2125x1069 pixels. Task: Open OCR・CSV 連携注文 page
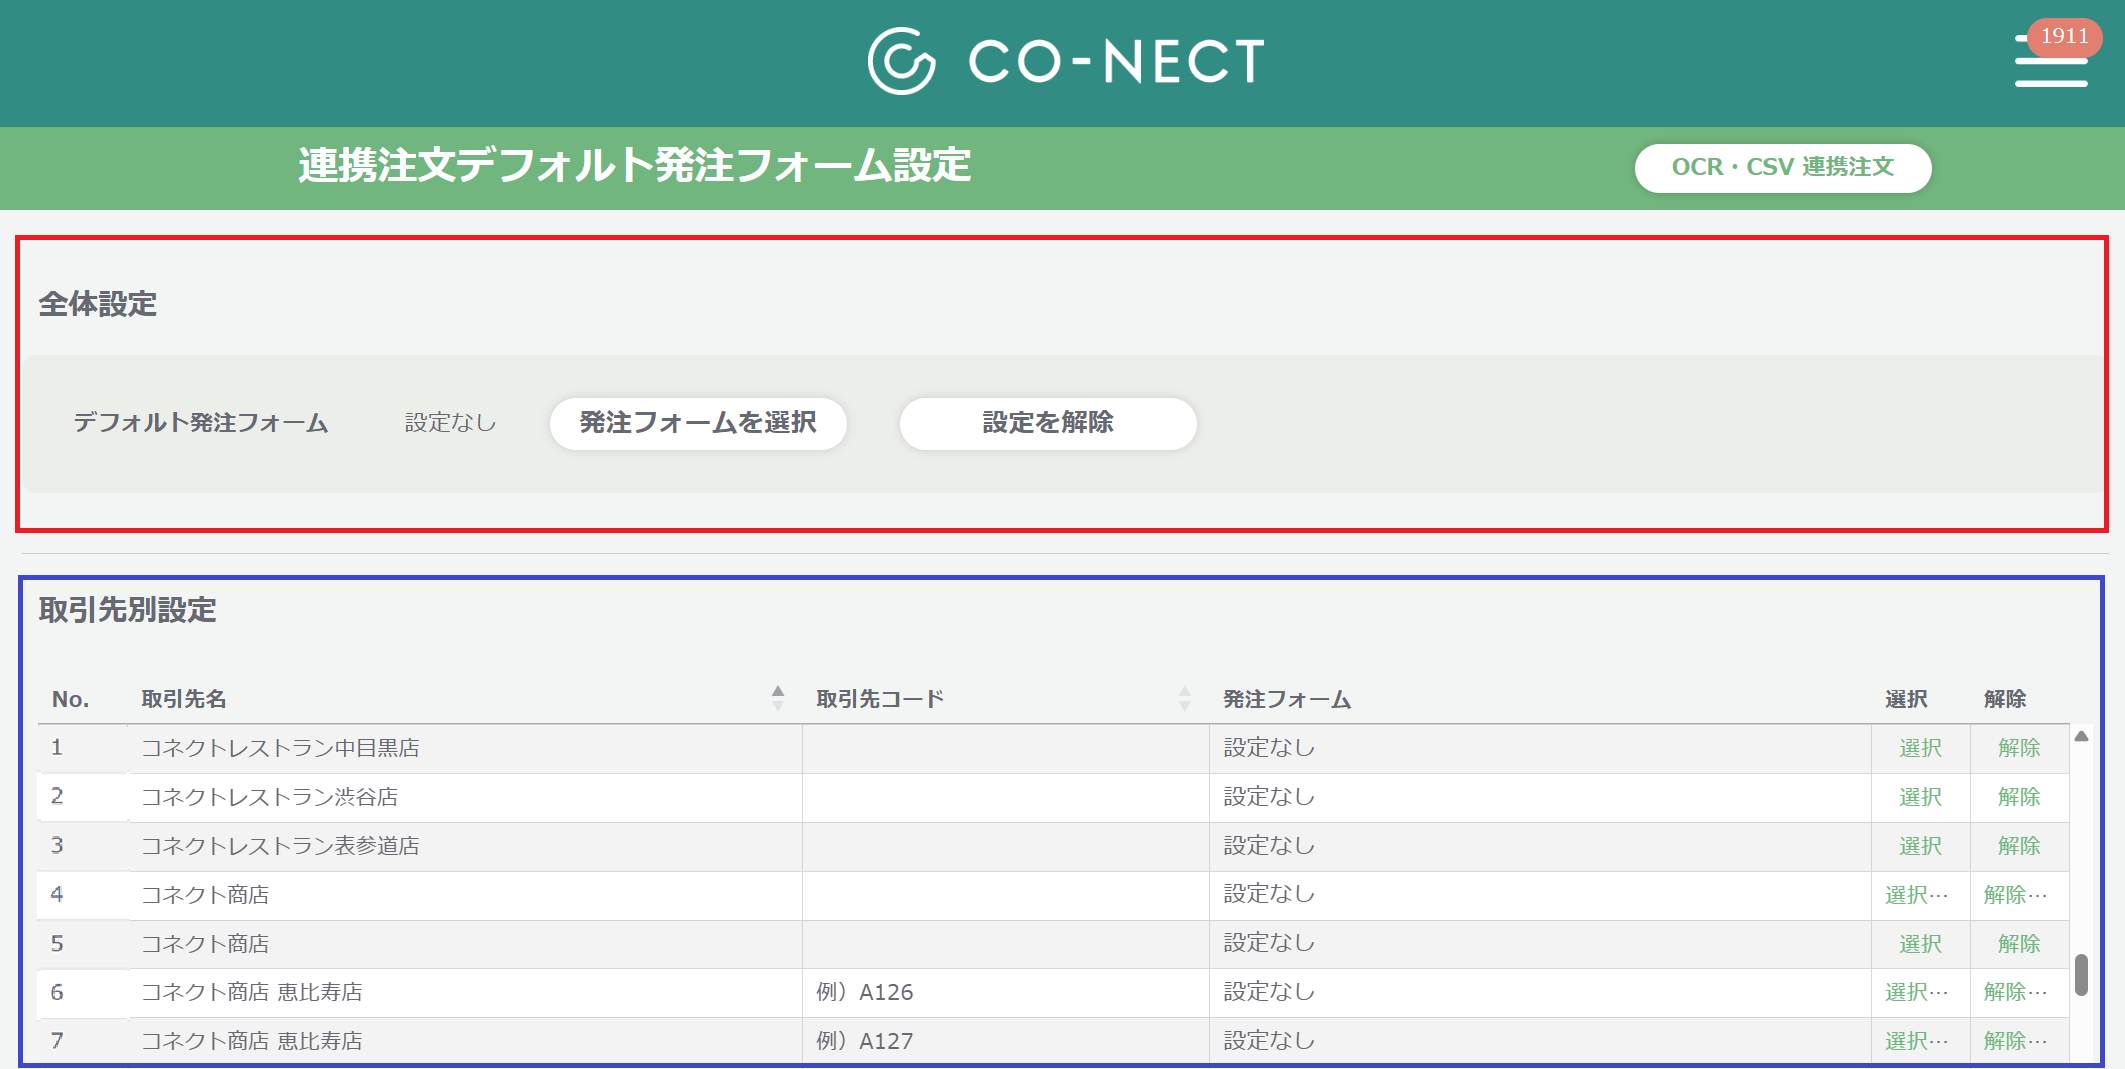1782,167
